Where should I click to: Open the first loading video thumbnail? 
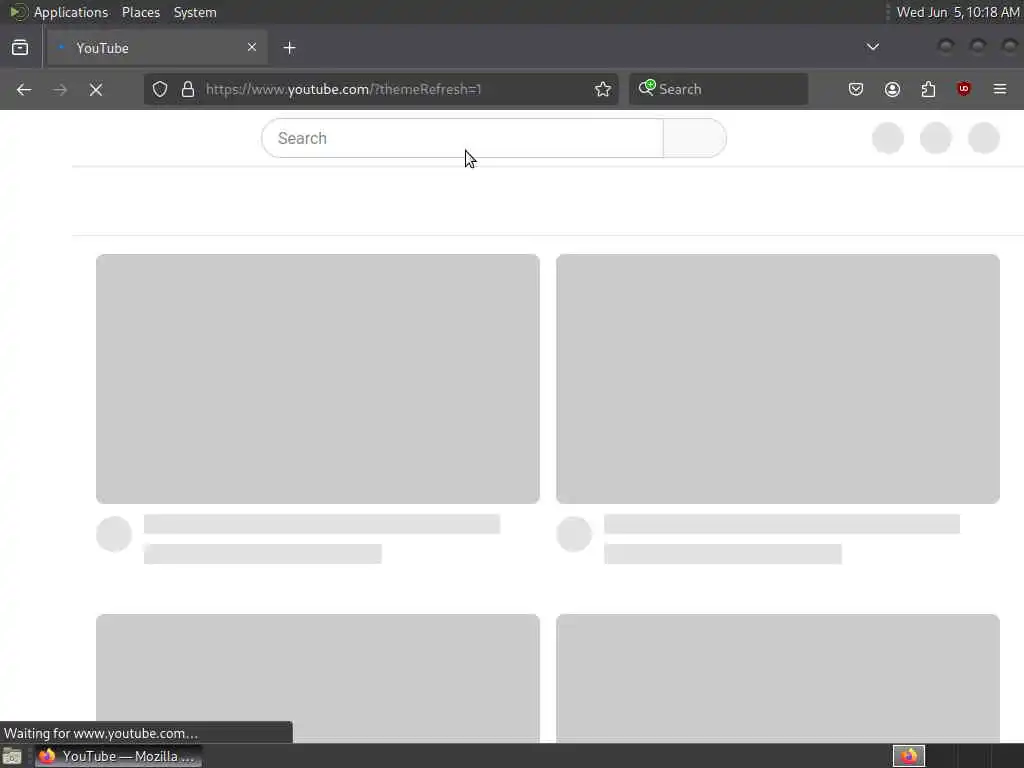(318, 379)
